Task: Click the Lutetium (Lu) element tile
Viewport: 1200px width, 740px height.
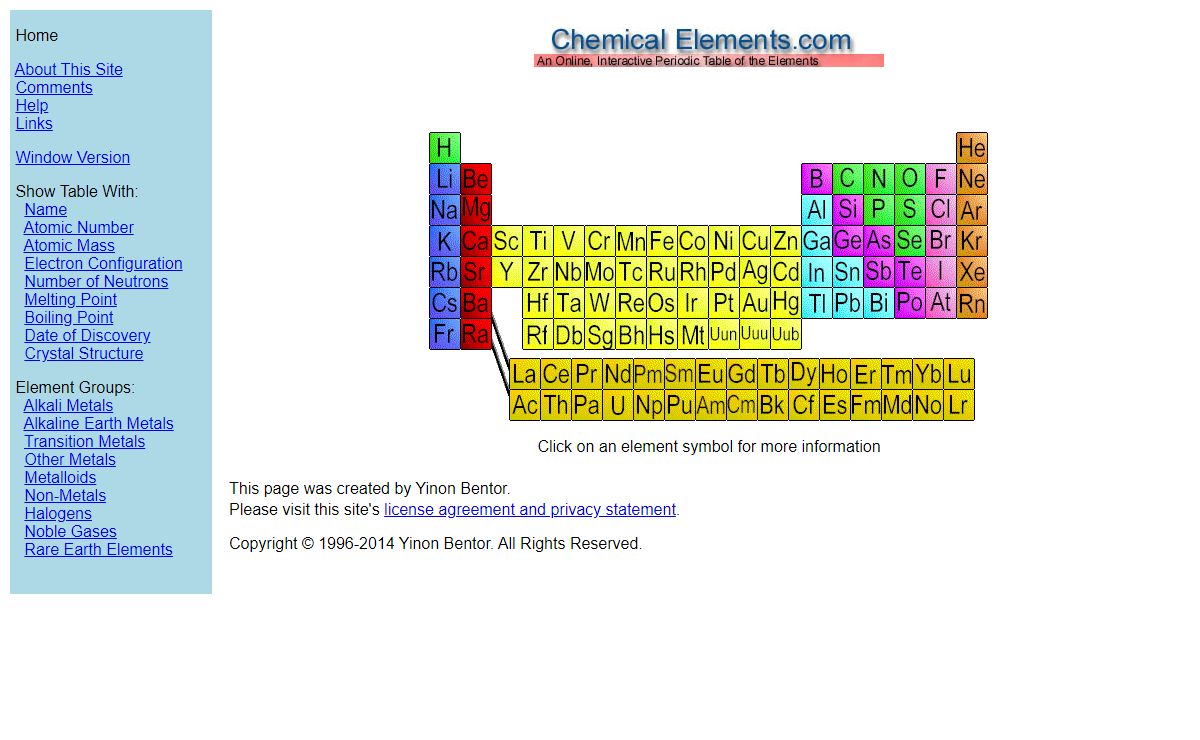Action: pos(959,374)
